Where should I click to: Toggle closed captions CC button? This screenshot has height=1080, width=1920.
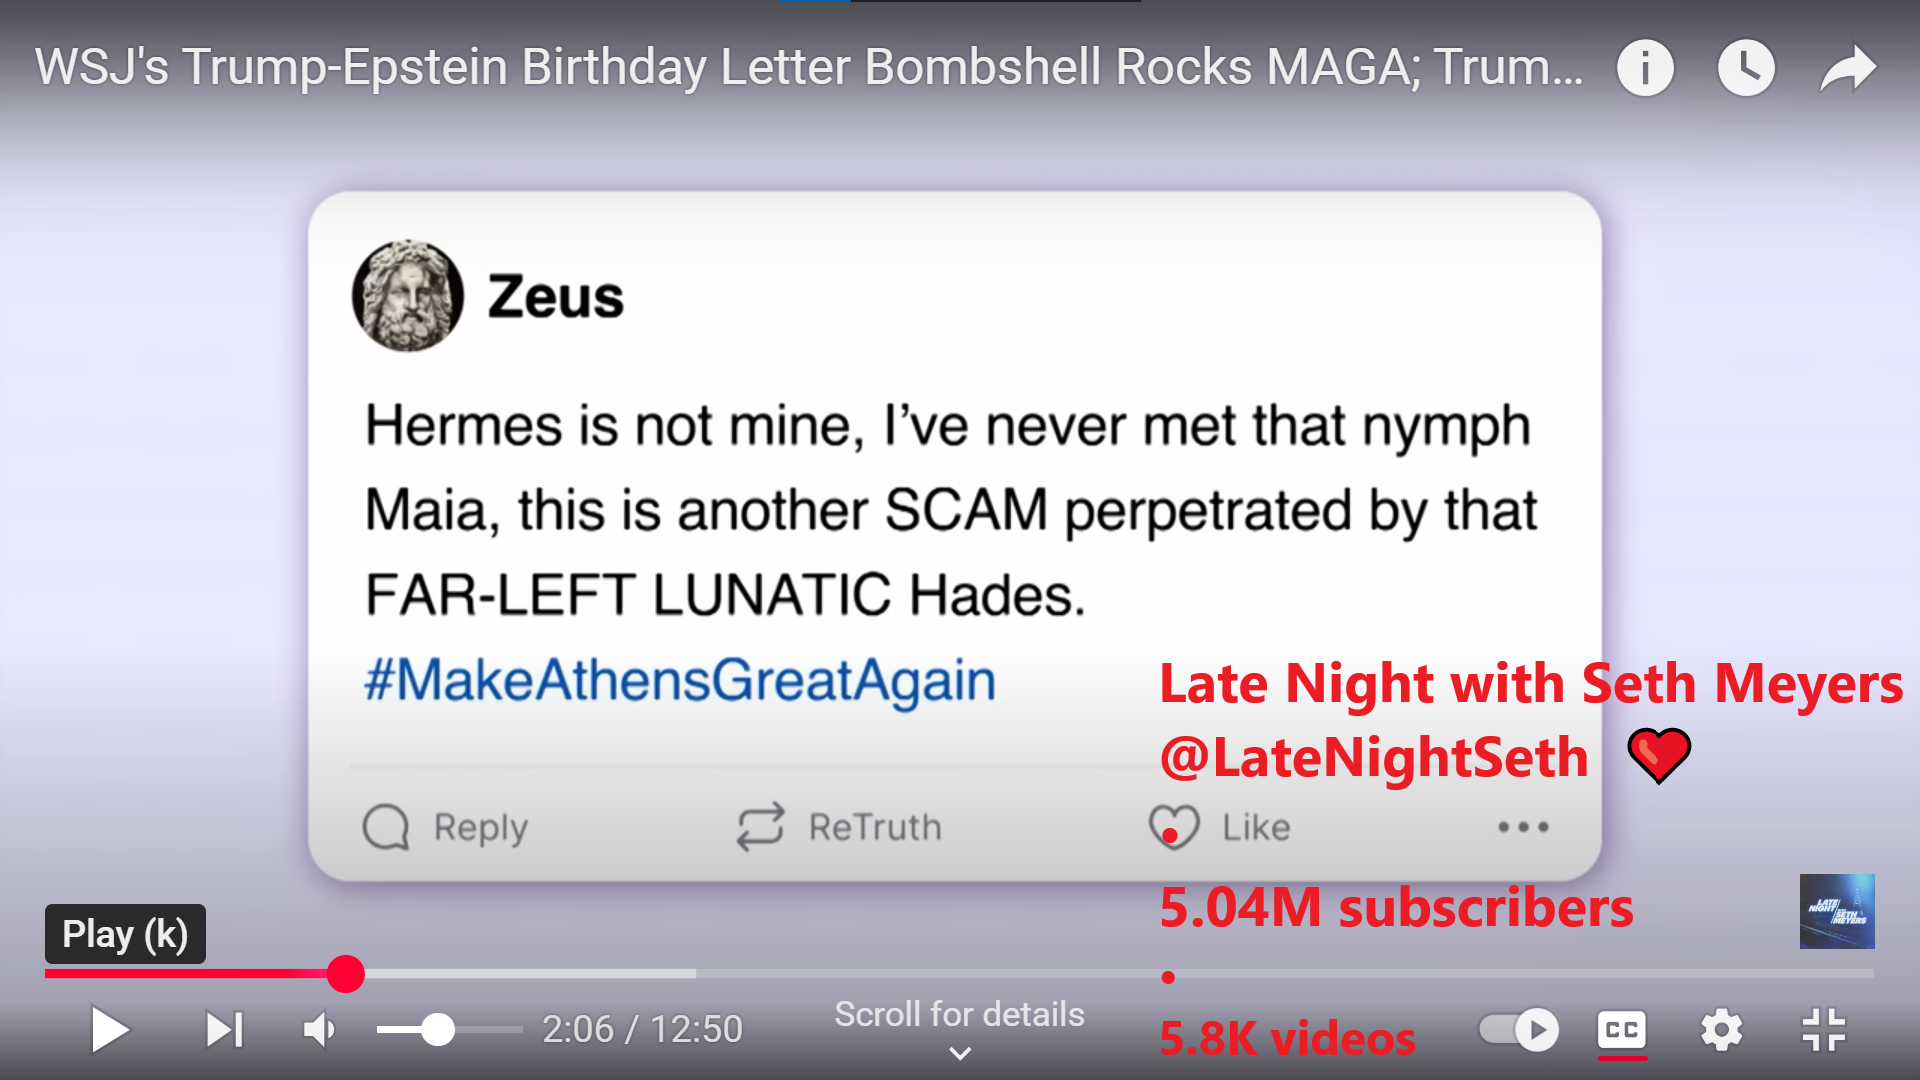coord(1621,1030)
